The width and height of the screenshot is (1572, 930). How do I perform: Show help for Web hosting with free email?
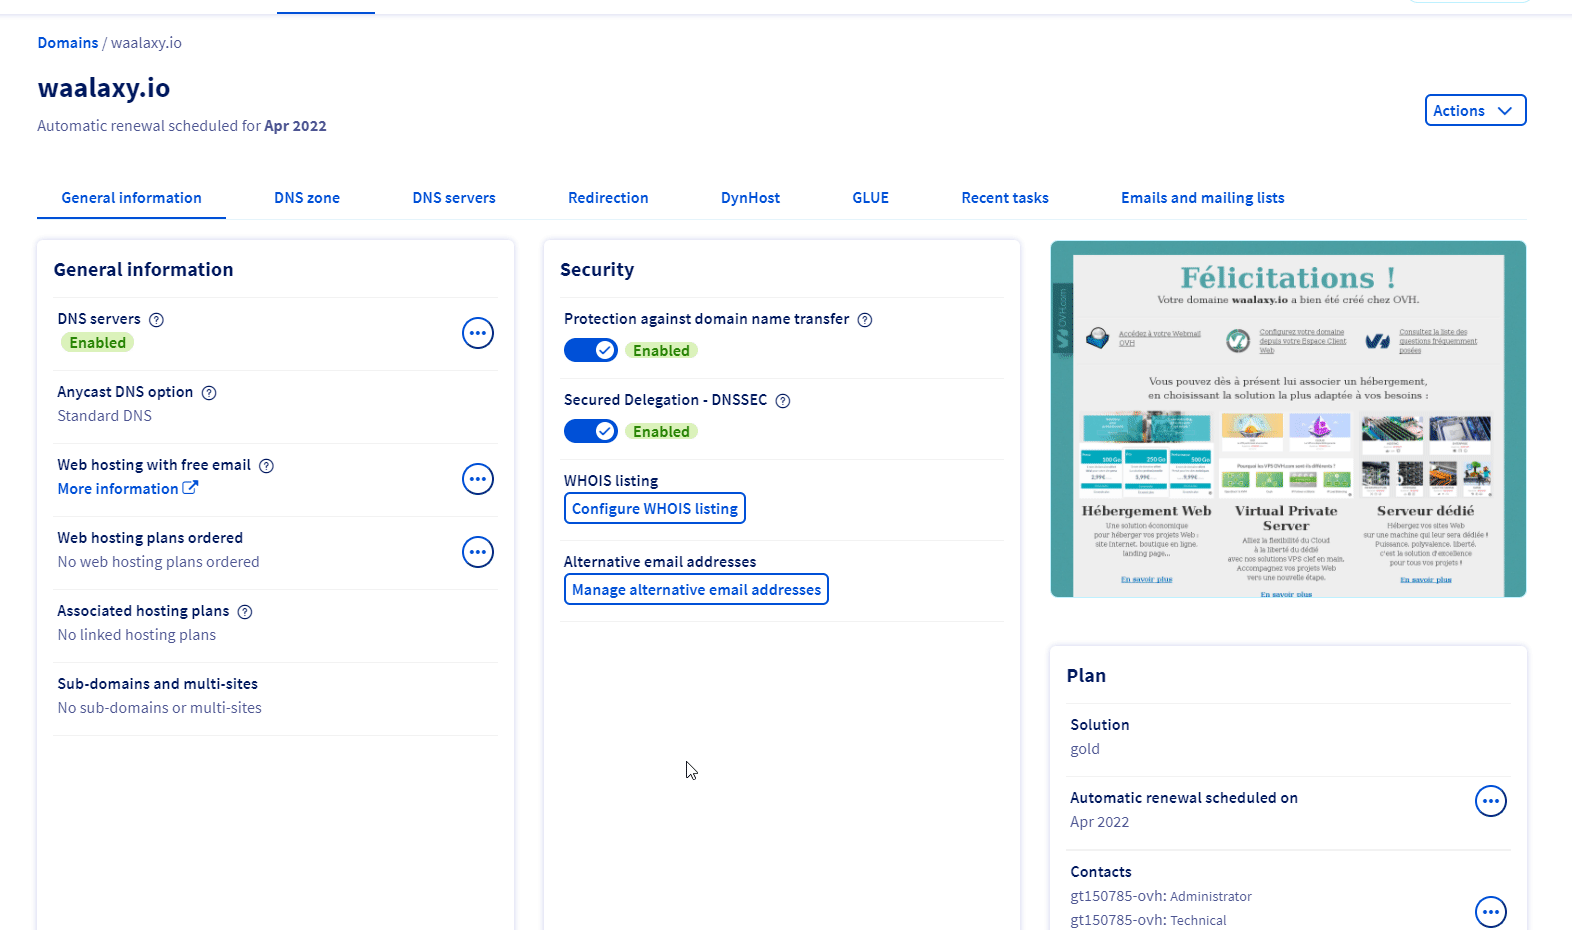click(266, 466)
